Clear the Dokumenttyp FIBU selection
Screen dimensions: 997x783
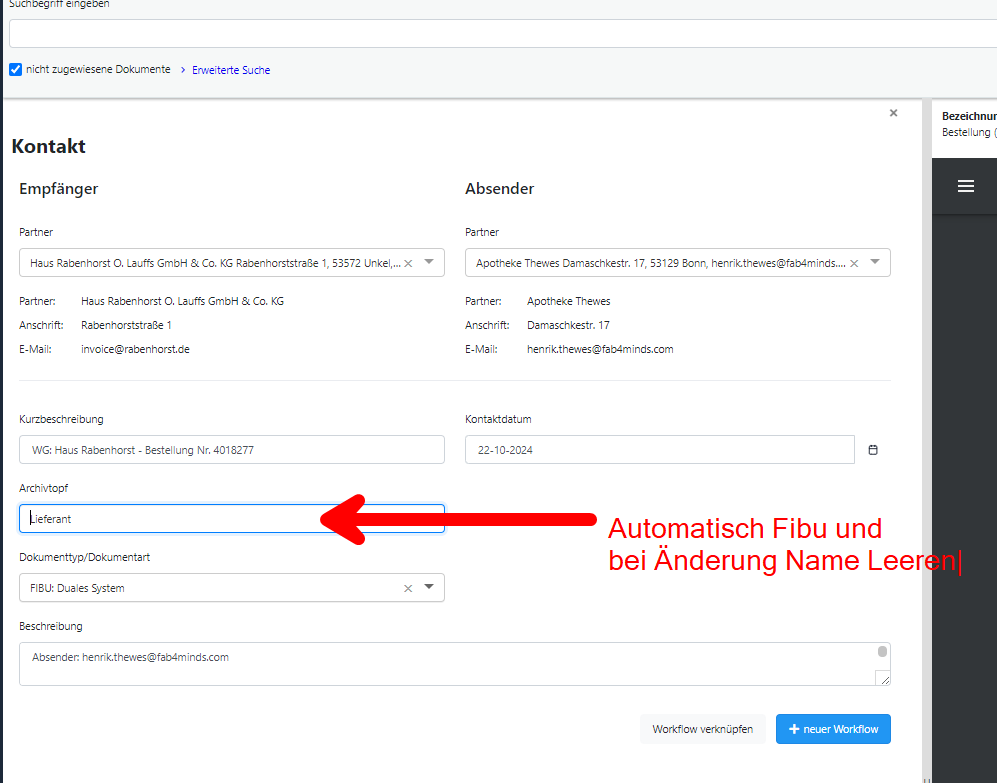point(408,588)
